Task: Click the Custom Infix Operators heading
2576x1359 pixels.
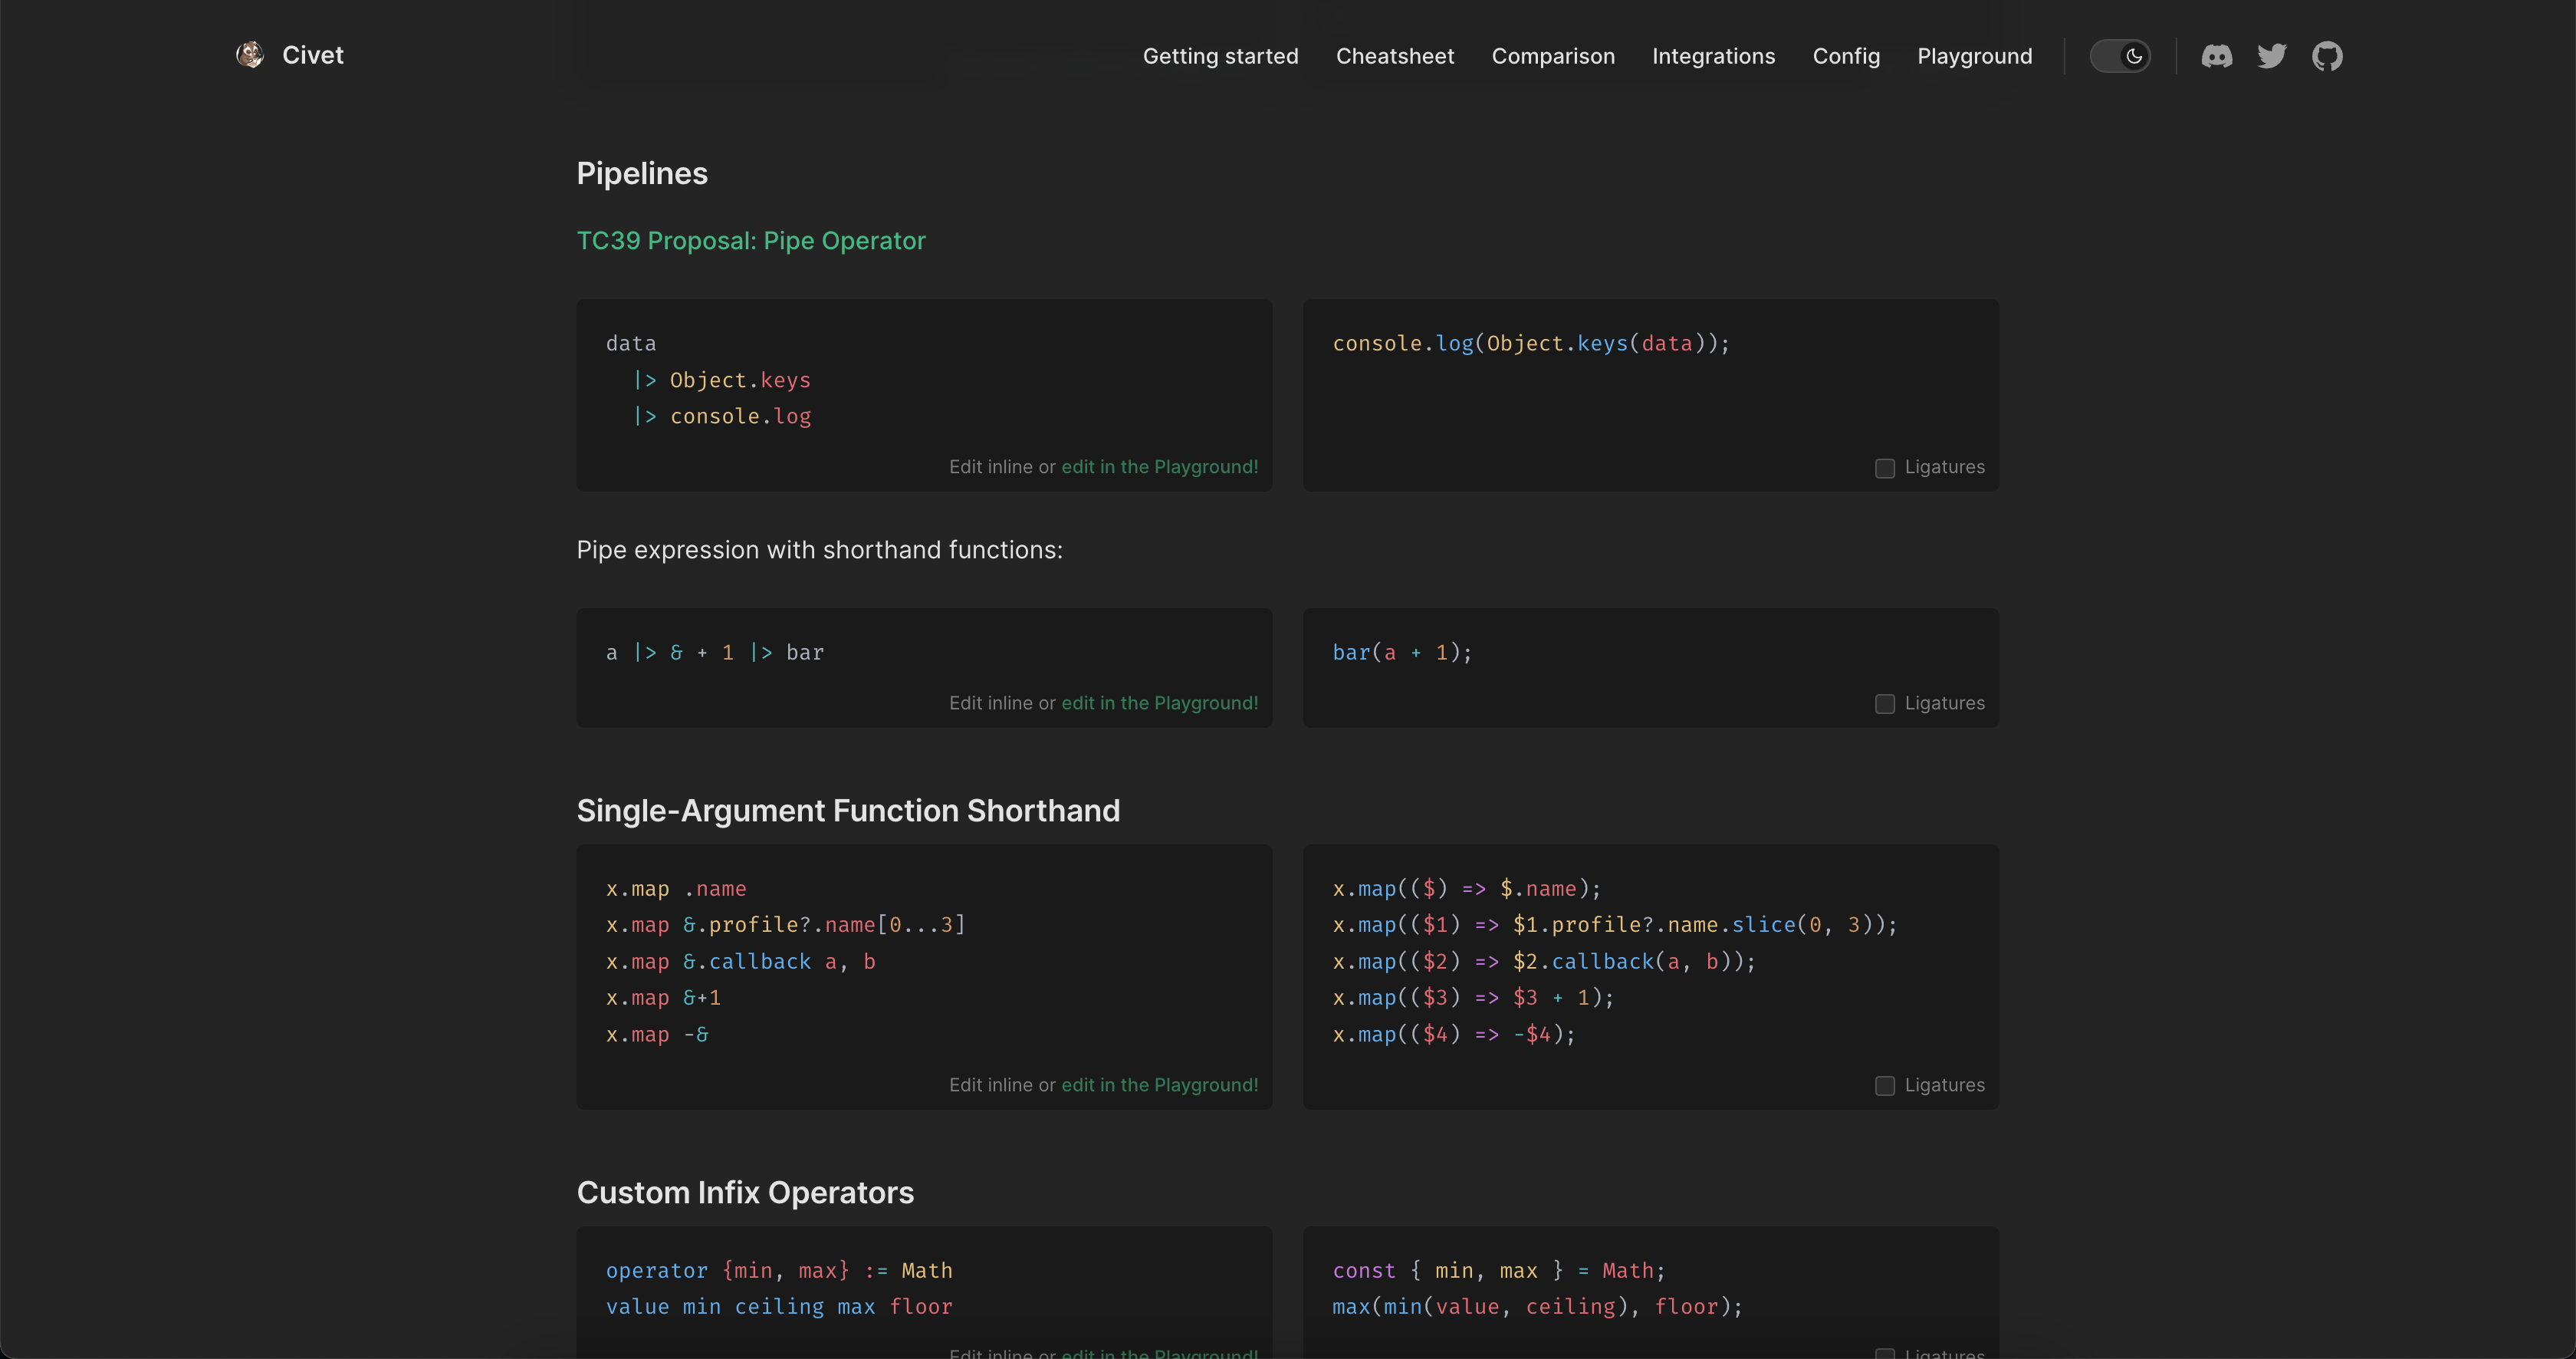Action: coord(745,1193)
